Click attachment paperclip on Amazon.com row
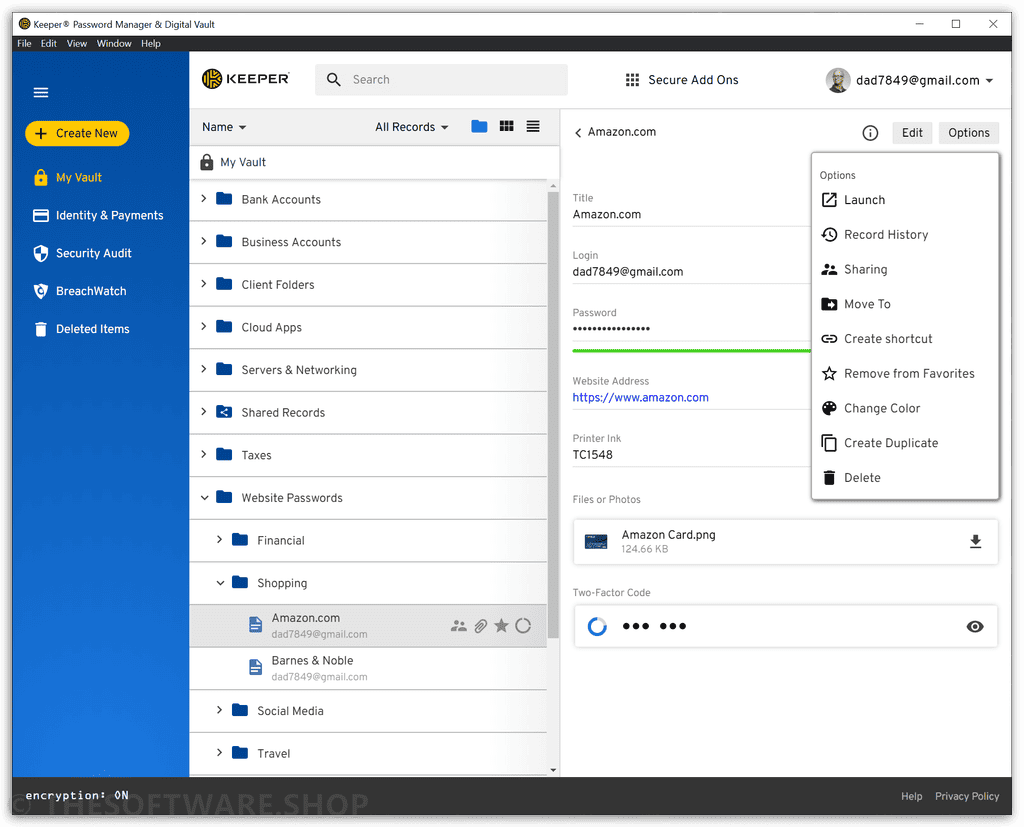 (x=481, y=626)
